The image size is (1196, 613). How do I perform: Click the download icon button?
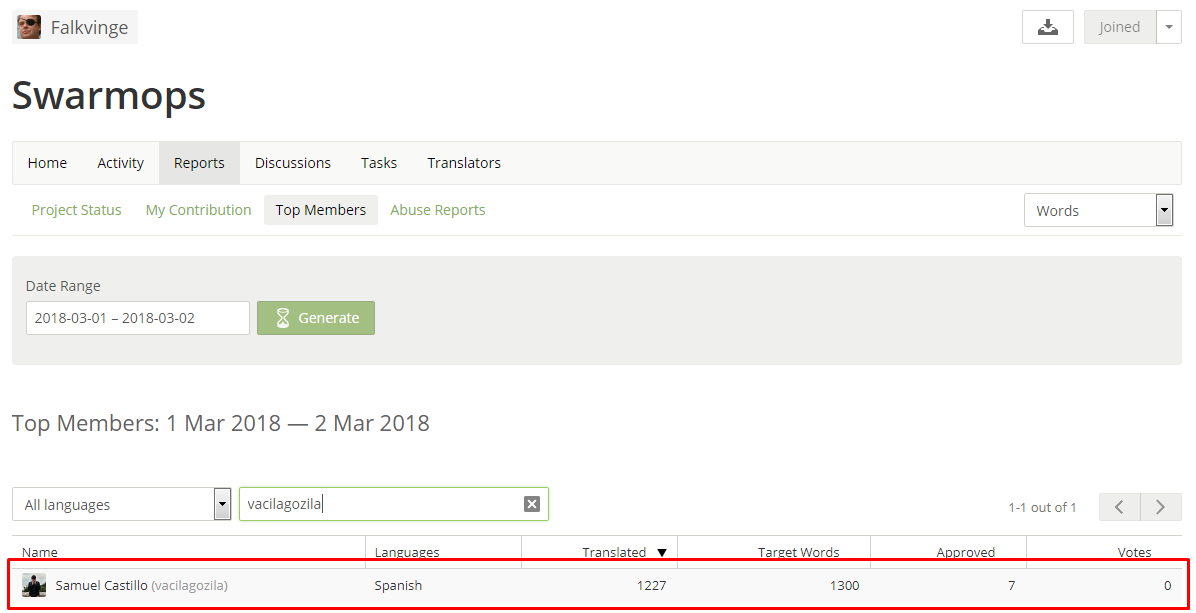pyautogui.click(x=1048, y=27)
